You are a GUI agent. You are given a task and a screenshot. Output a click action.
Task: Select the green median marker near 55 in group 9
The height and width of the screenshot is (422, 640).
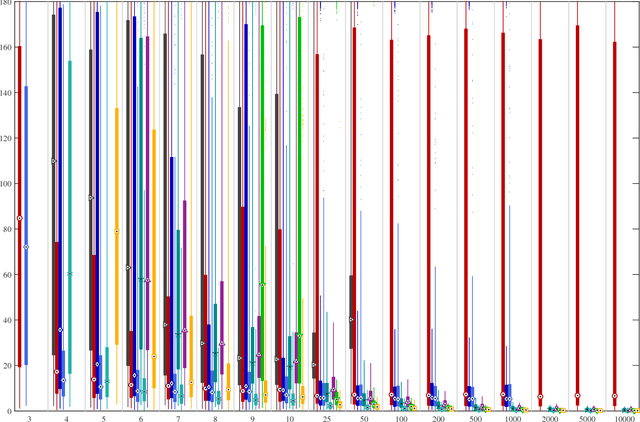[262, 284]
